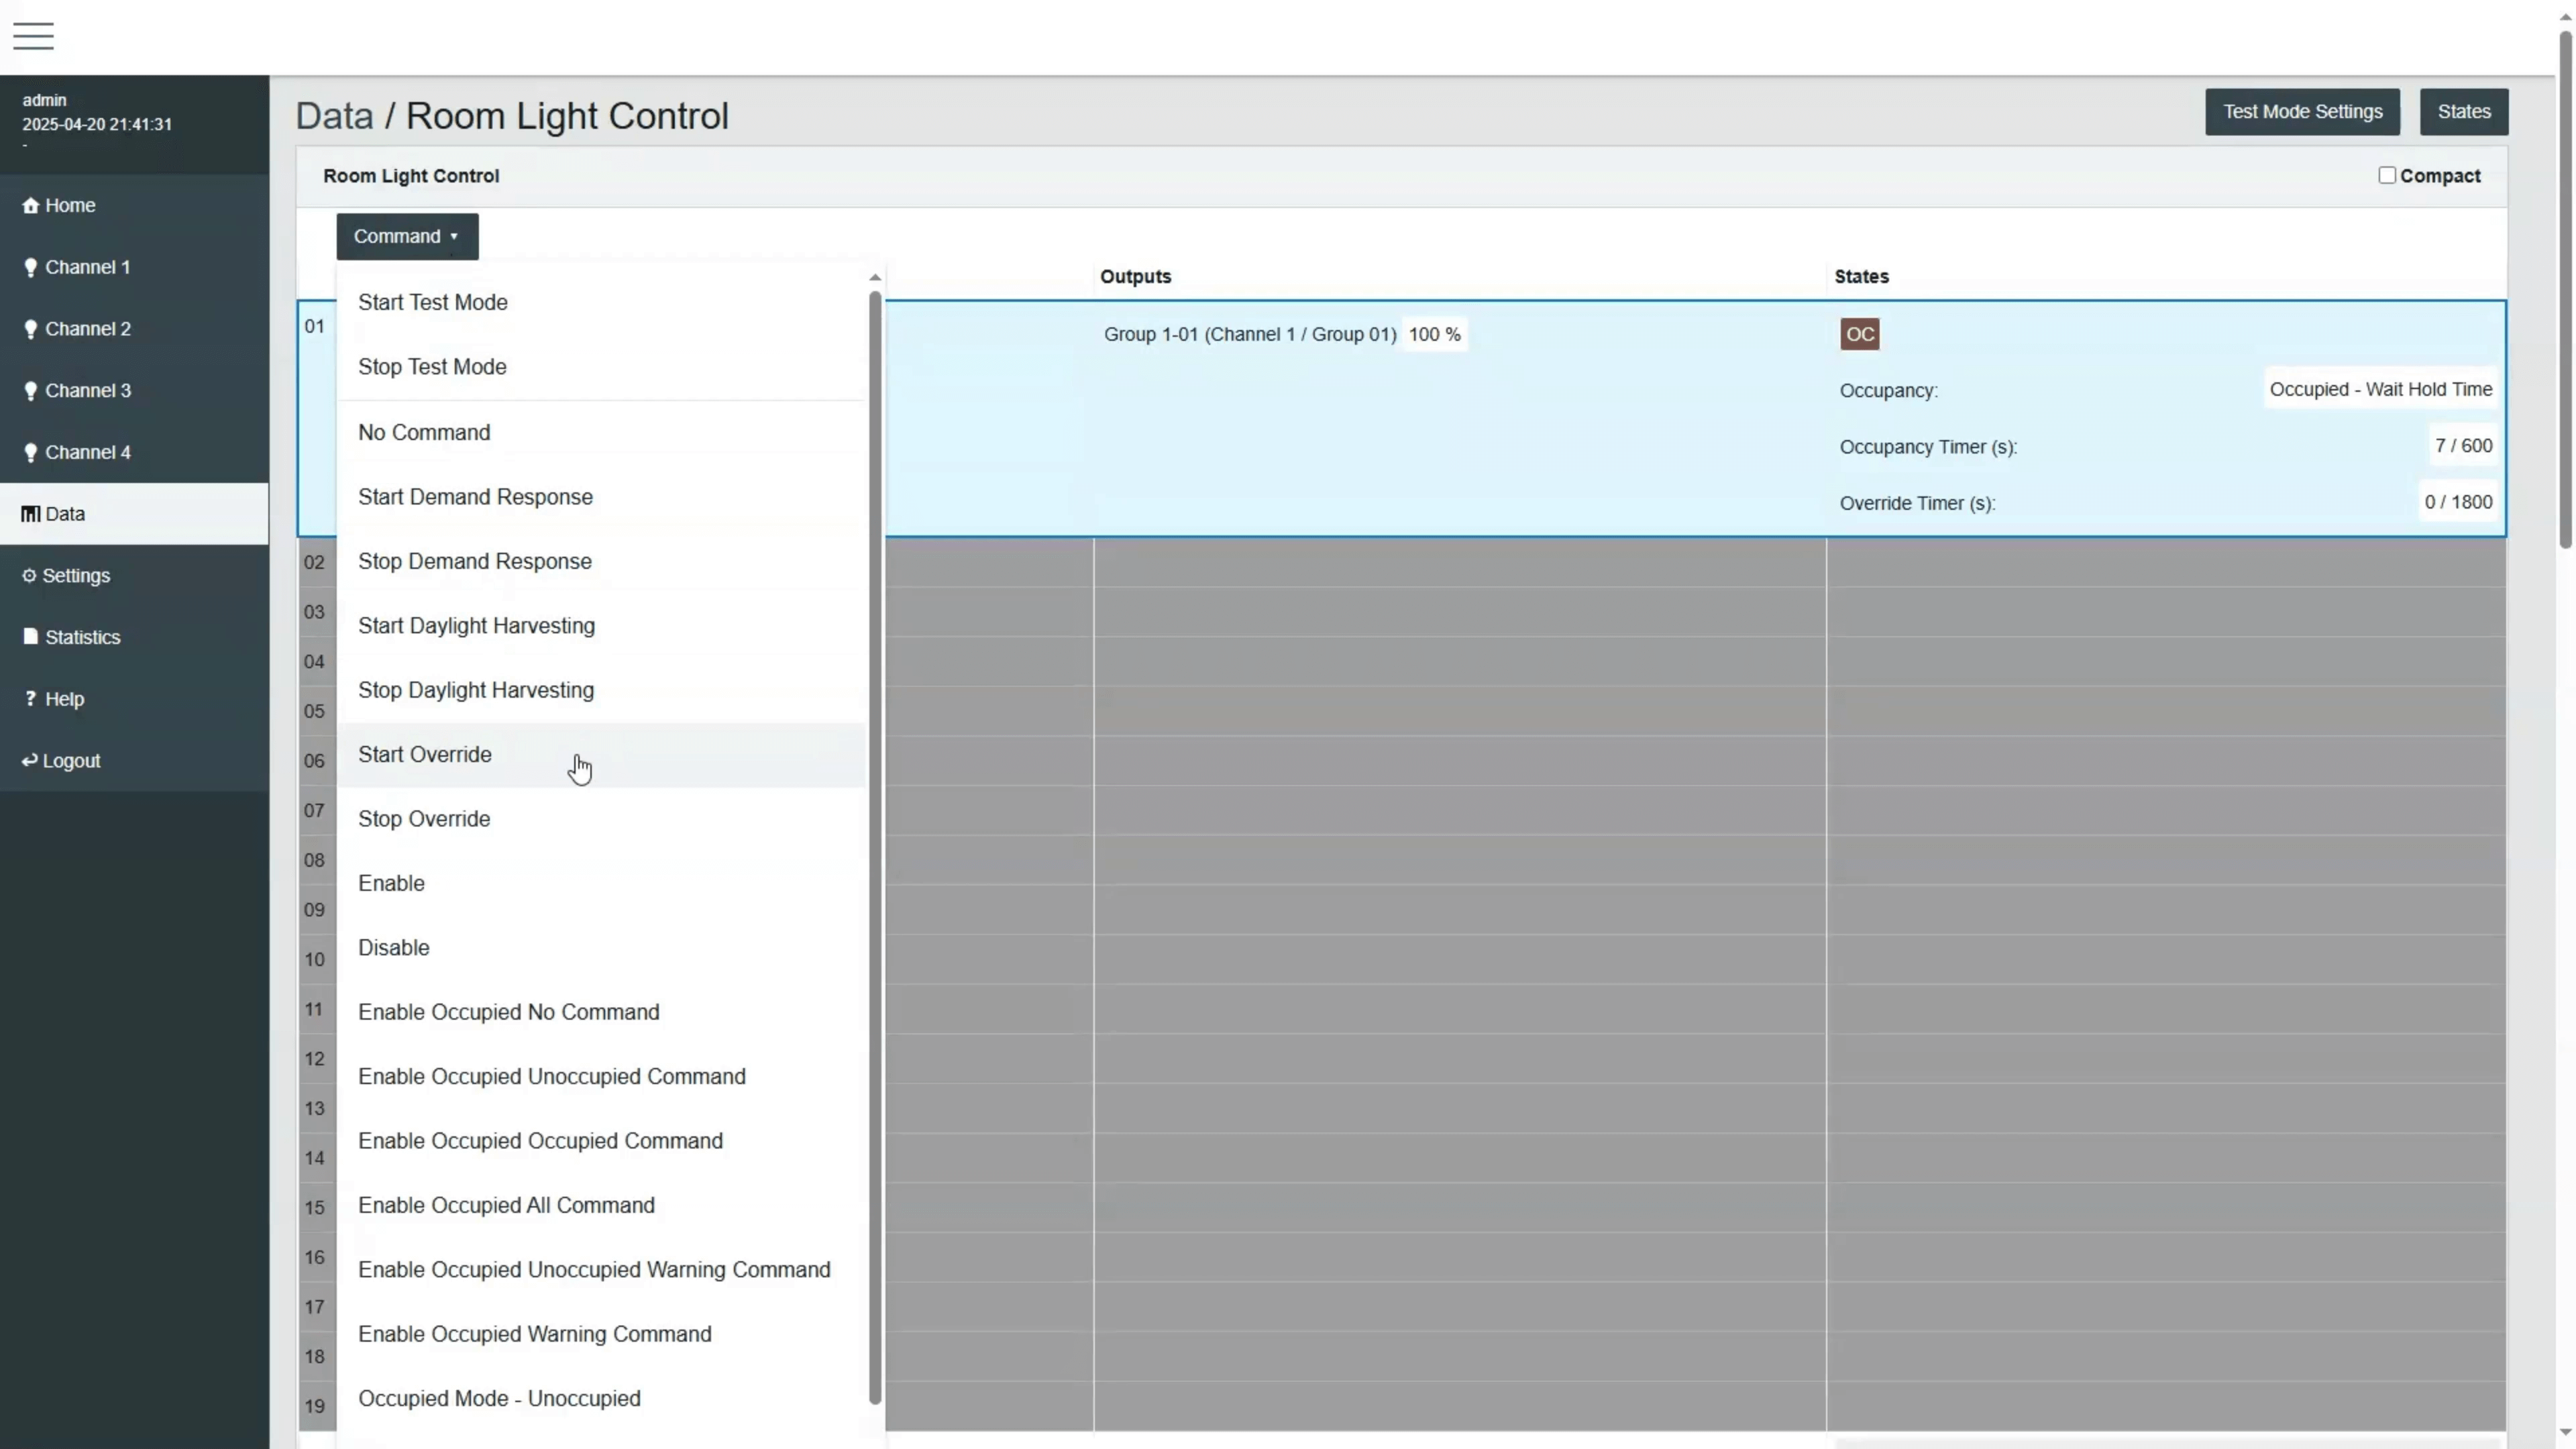Click the OC state badge

point(1859,335)
